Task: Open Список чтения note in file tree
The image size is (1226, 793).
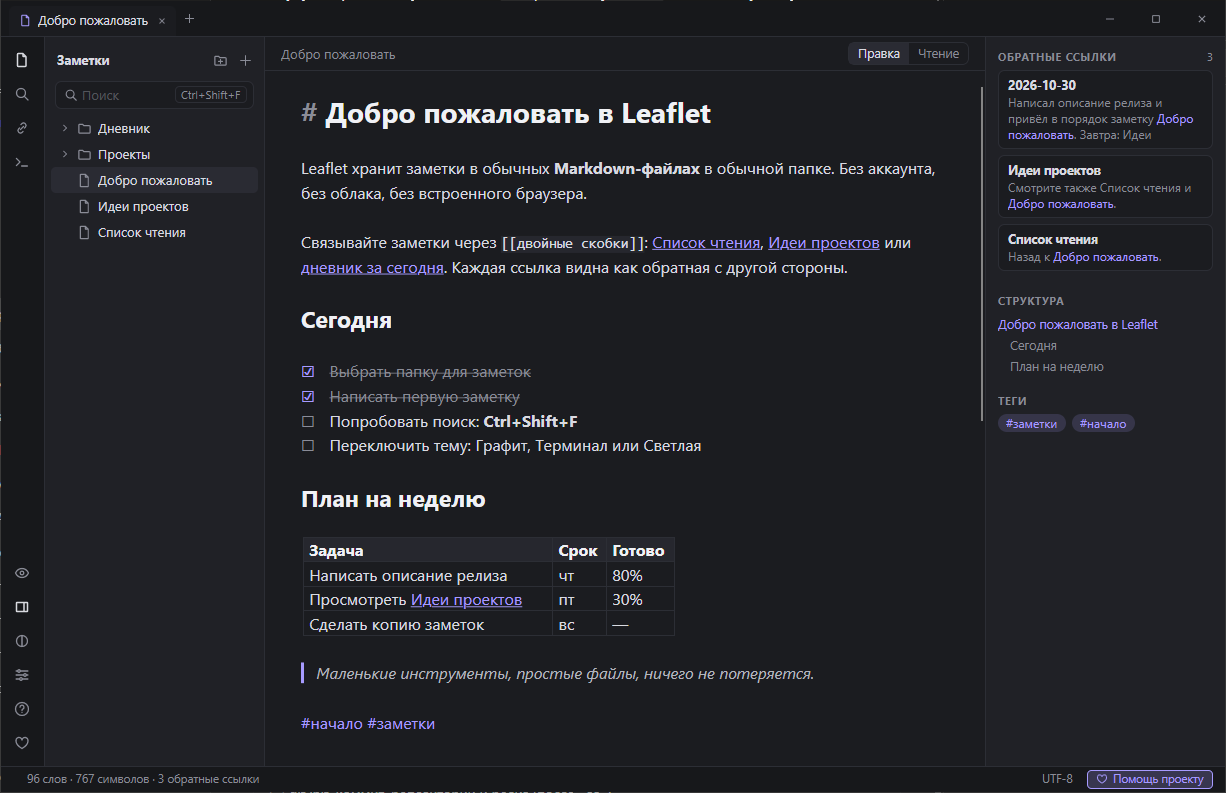Action: [155, 233]
